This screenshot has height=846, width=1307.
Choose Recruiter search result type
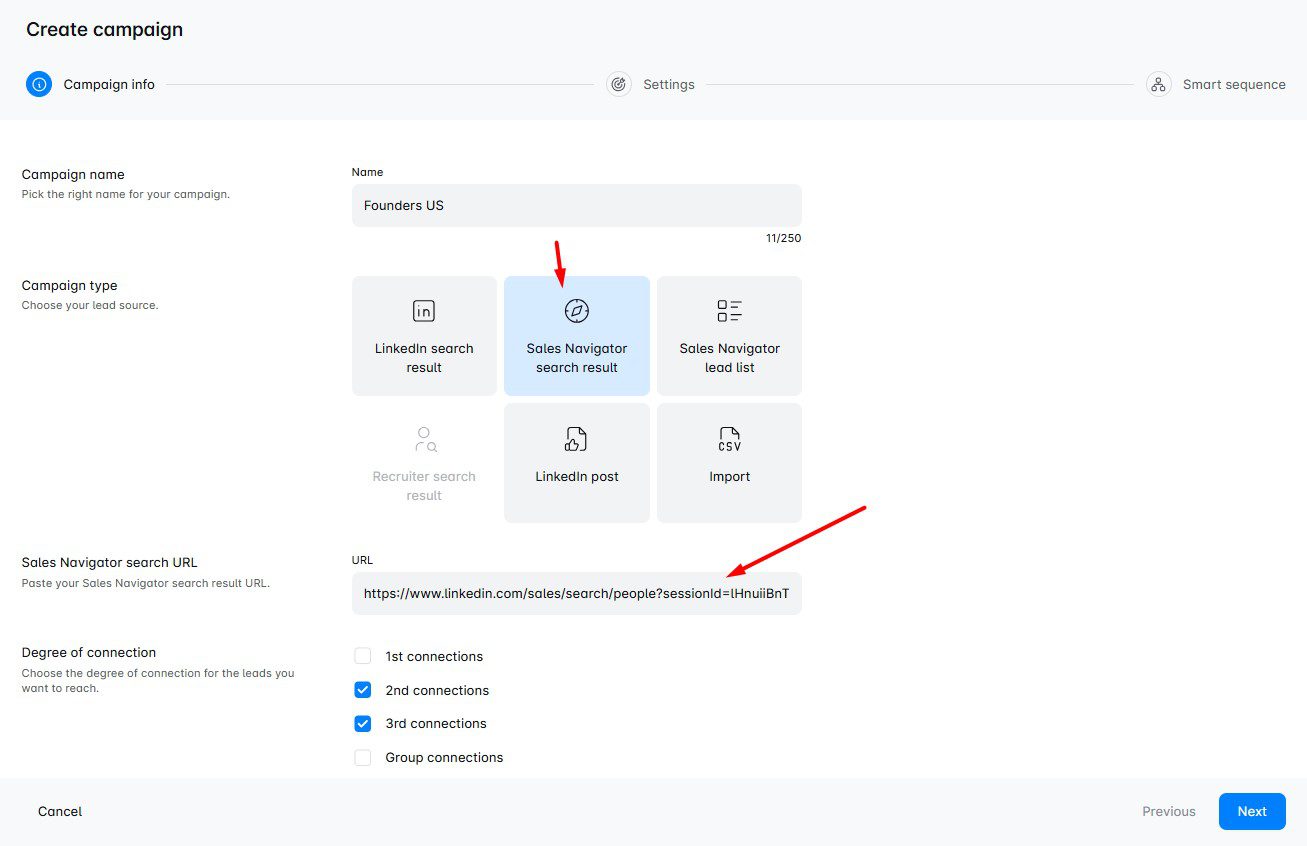tap(424, 463)
